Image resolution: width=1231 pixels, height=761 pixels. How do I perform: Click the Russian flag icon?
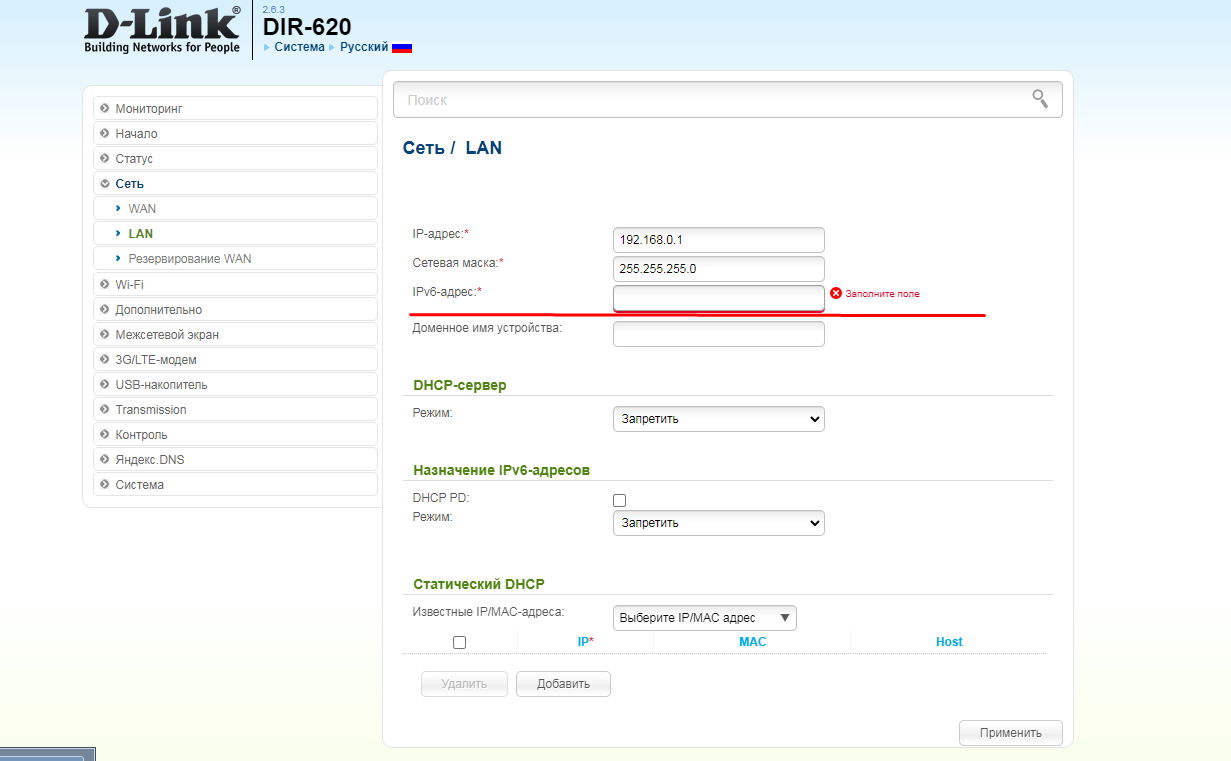point(402,47)
